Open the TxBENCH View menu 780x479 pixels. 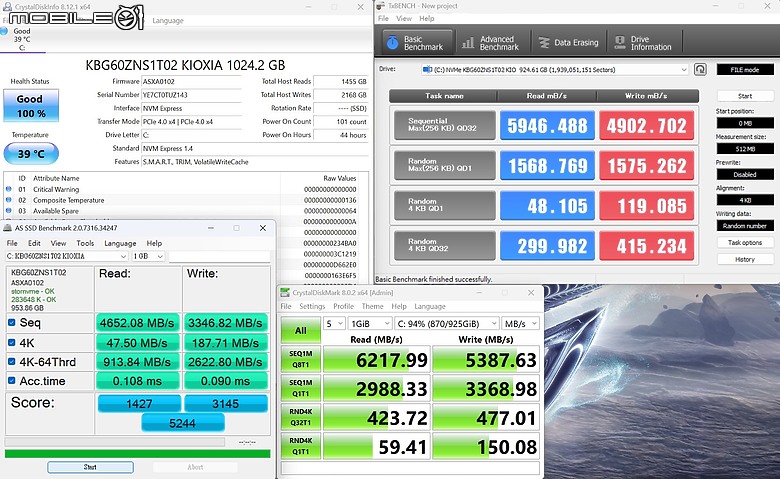[x=404, y=18]
